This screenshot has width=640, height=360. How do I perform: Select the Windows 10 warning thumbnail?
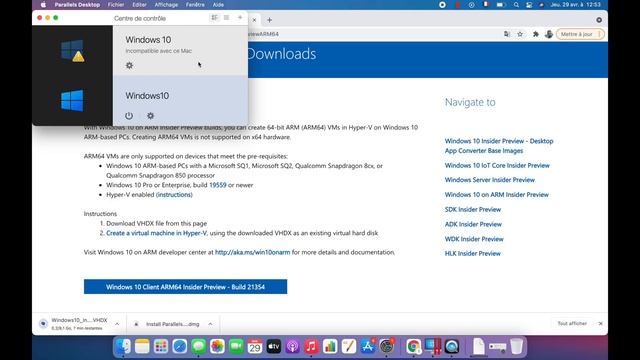pyautogui.click(x=72, y=51)
